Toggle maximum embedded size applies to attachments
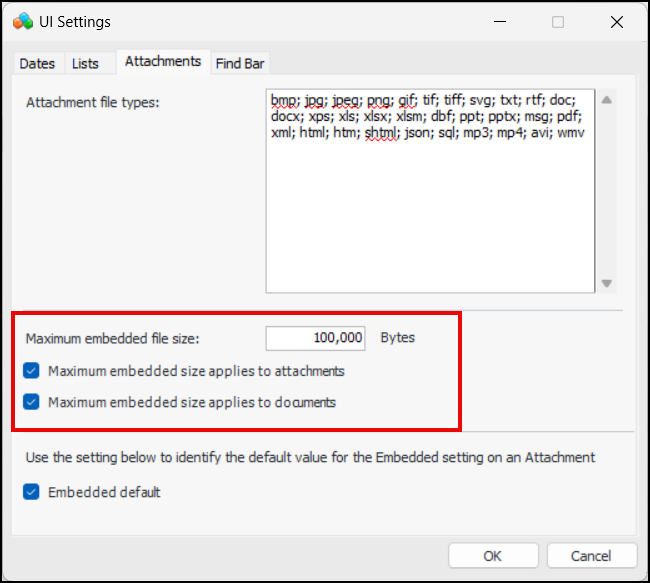The image size is (650, 583). (x=32, y=371)
